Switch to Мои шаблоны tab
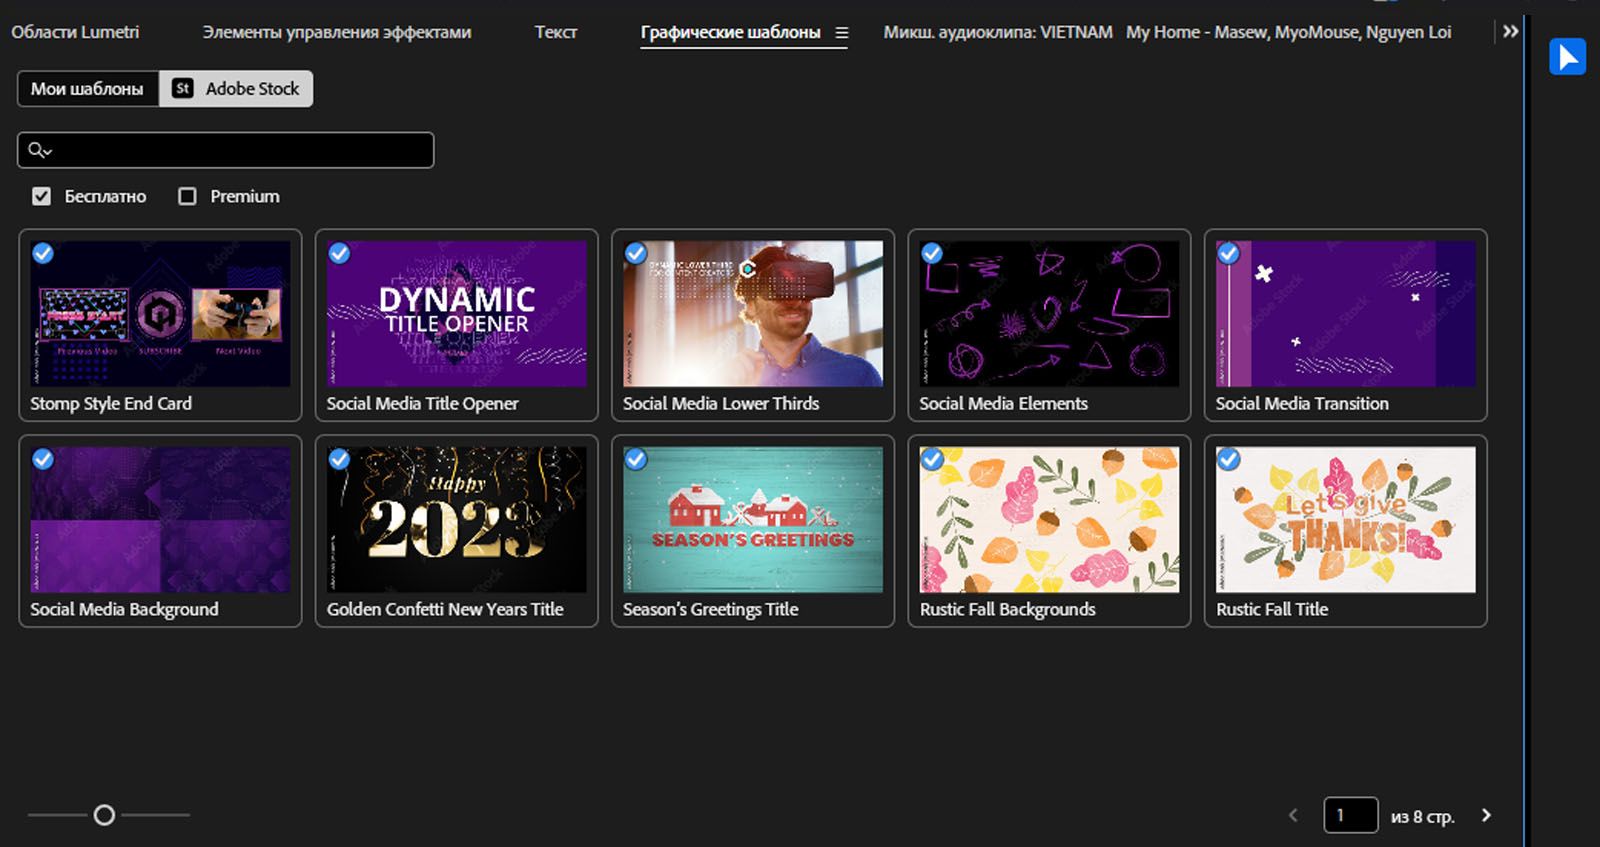This screenshot has width=1600, height=847. click(x=87, y=89)
